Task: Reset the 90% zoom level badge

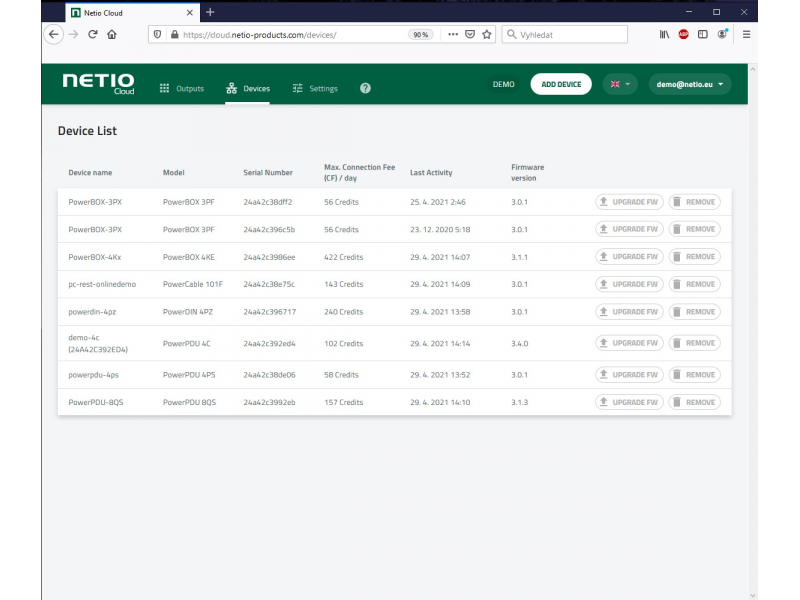Action: click(x=420, y=35)
